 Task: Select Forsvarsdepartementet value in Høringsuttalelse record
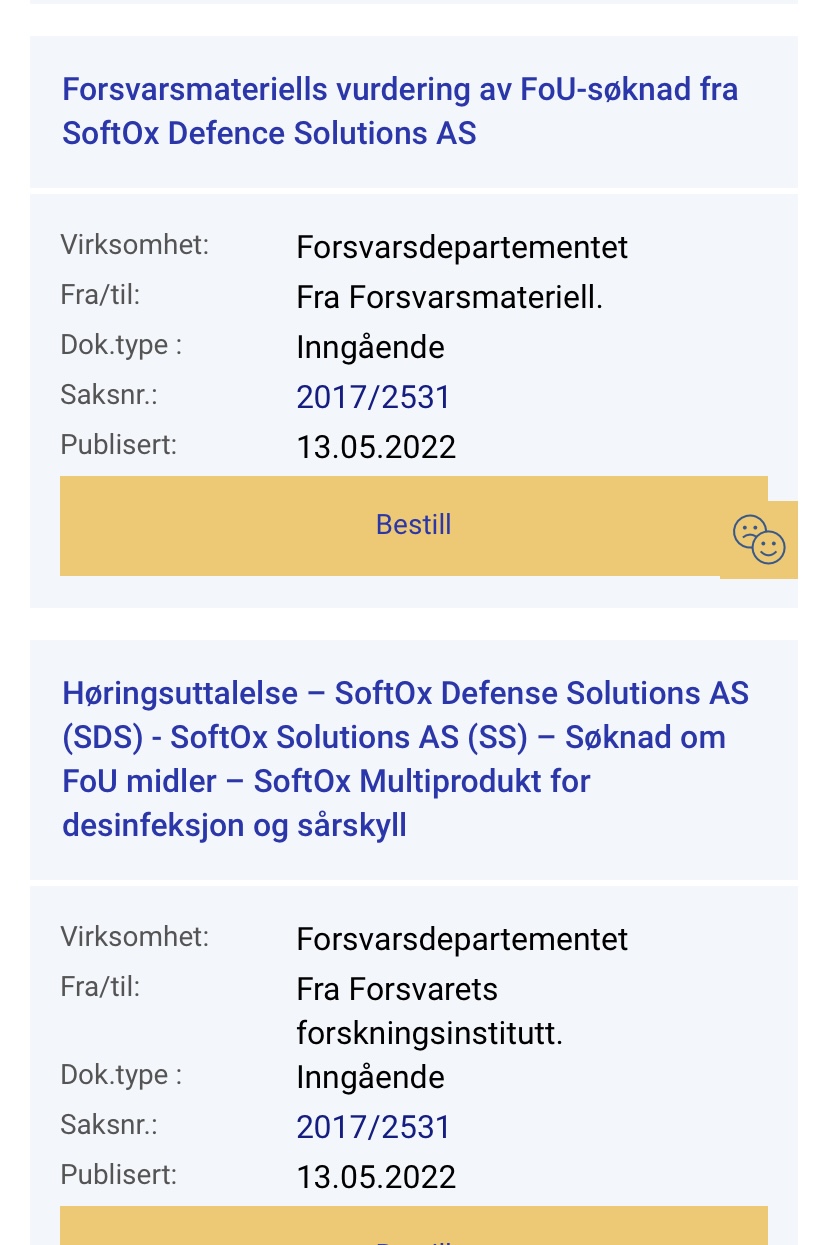[462, 939]
